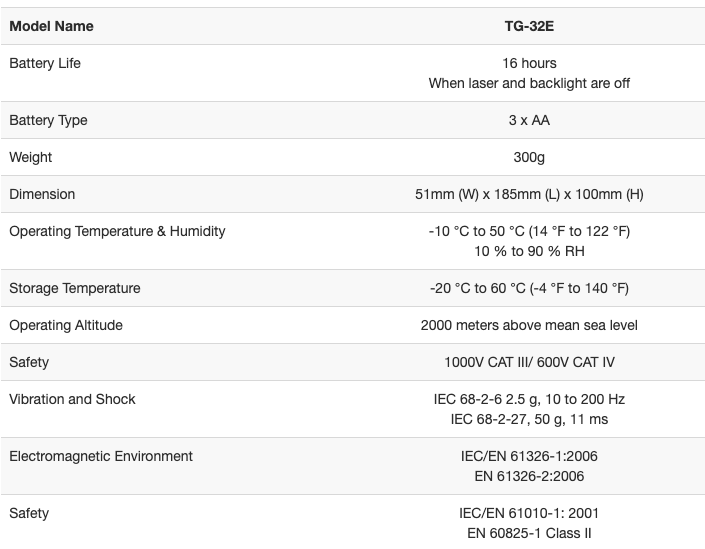Click the laser and backlight note

tap(529, 83)
